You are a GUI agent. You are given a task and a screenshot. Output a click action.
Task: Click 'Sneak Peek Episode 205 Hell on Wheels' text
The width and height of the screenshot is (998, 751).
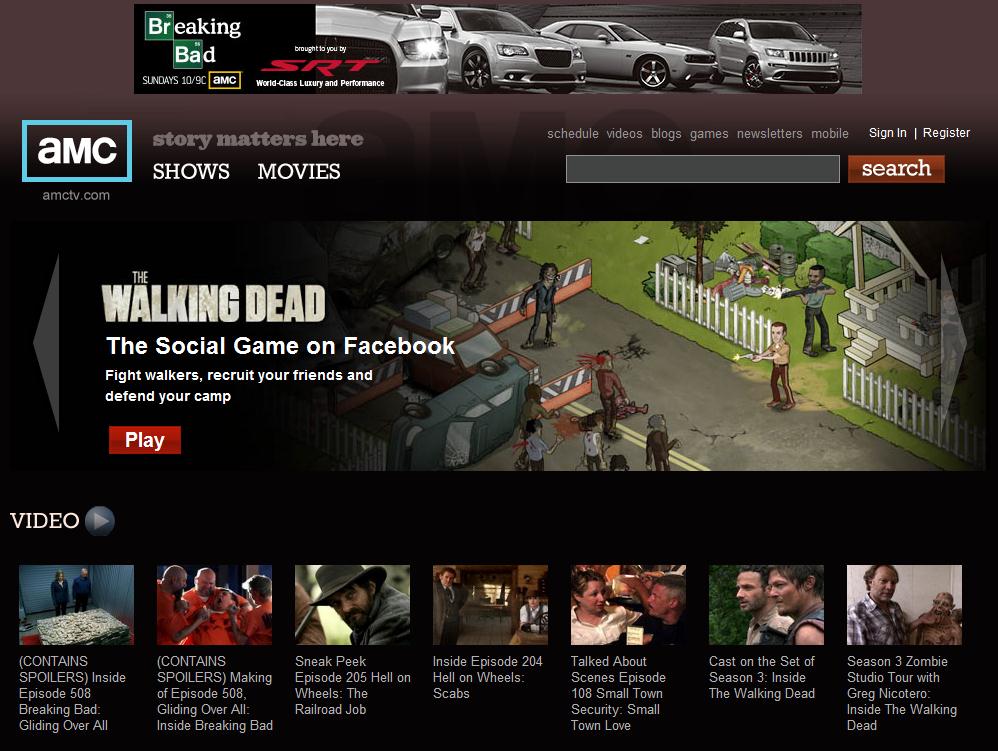pyautogui.click(x=353, y=685)
